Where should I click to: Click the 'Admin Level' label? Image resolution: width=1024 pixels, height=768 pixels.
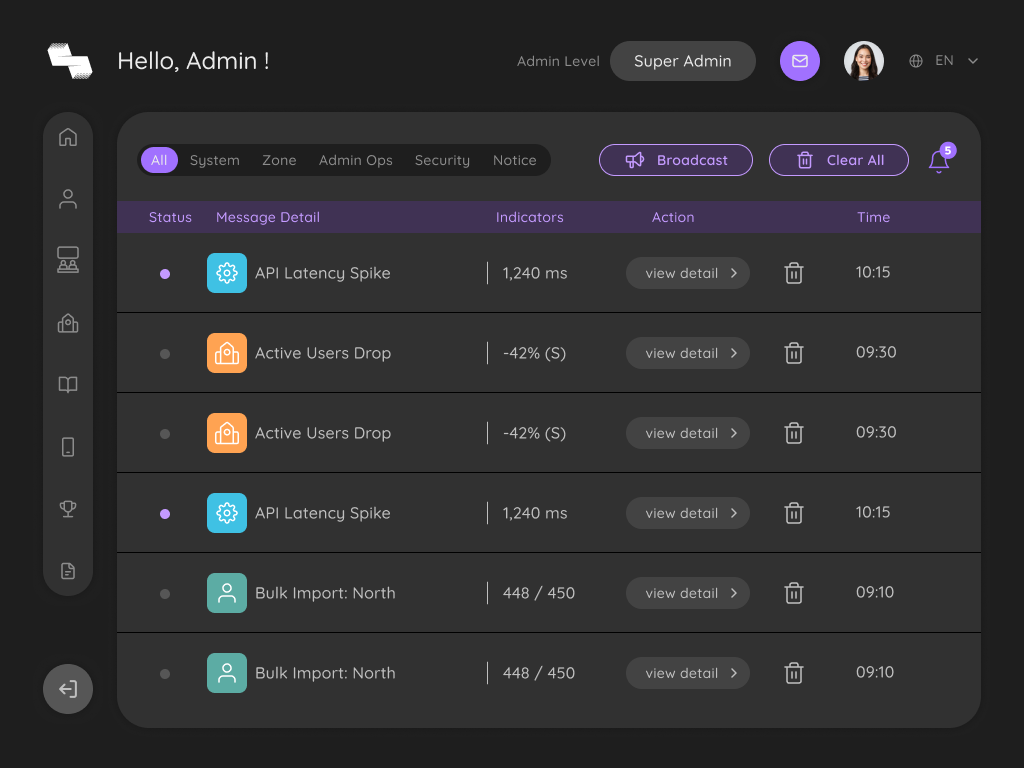point(558,61)
